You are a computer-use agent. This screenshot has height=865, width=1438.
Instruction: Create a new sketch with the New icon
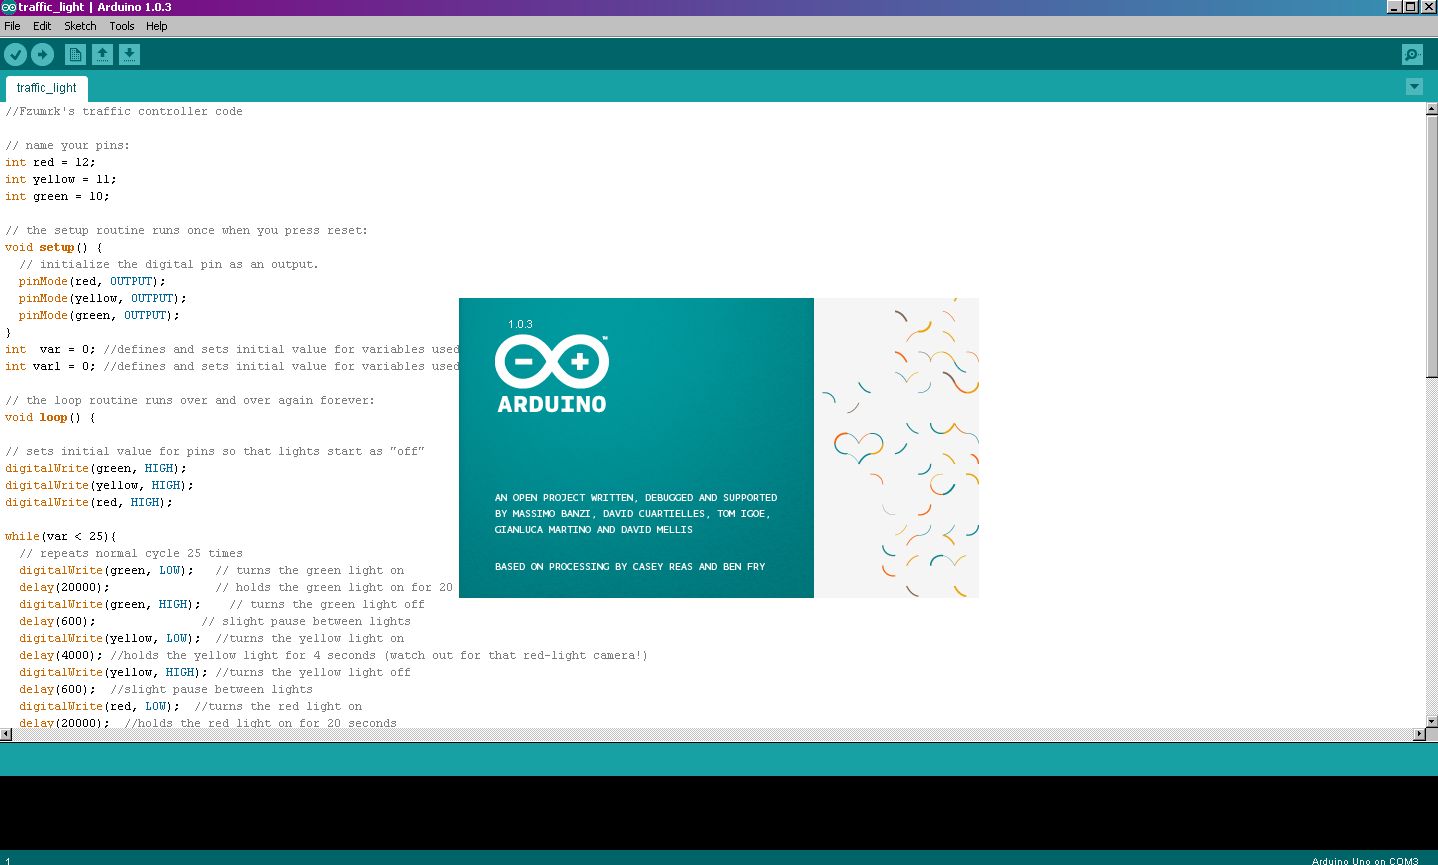pyautogui.click(x=75, y=54)
